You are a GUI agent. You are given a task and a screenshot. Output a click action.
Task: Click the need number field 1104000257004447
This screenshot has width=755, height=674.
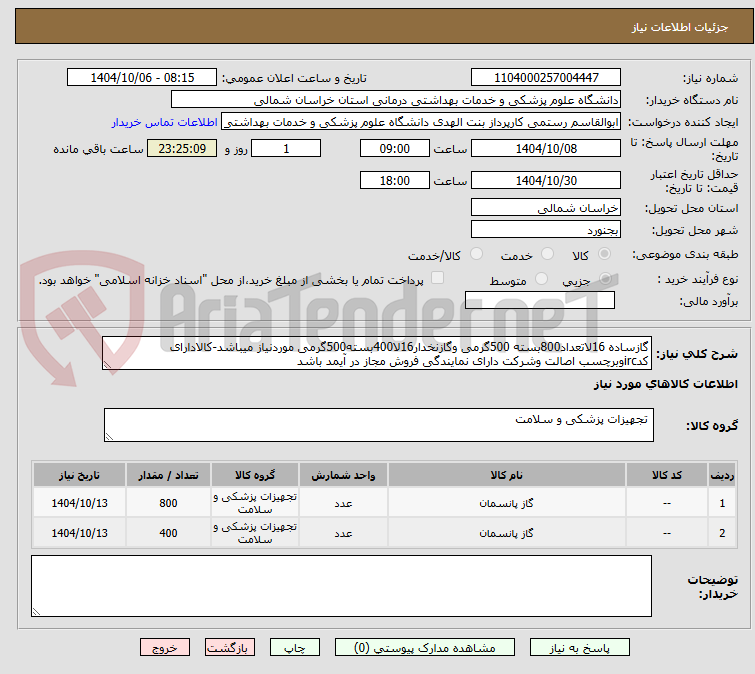tap(546, 78)
